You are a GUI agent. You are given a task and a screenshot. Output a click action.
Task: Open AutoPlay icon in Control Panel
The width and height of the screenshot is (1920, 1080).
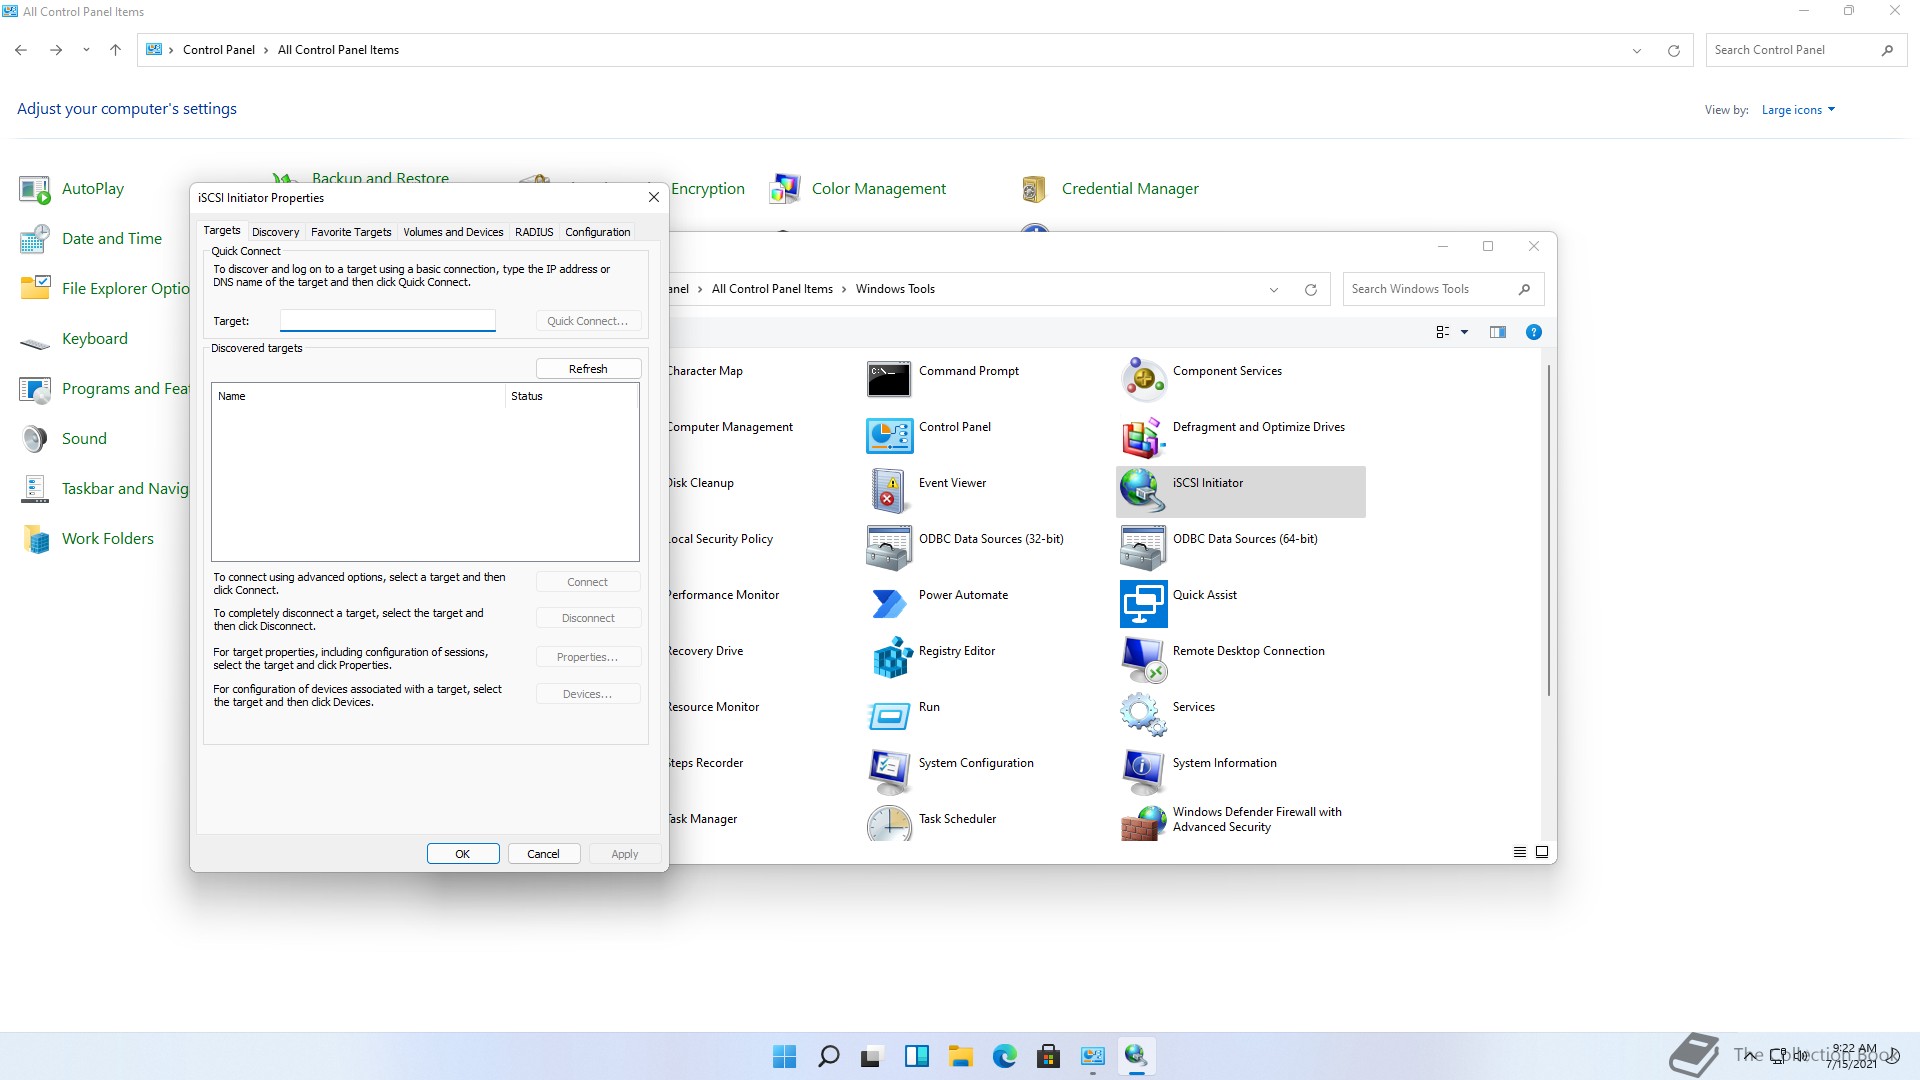click(x=35, y=189)
